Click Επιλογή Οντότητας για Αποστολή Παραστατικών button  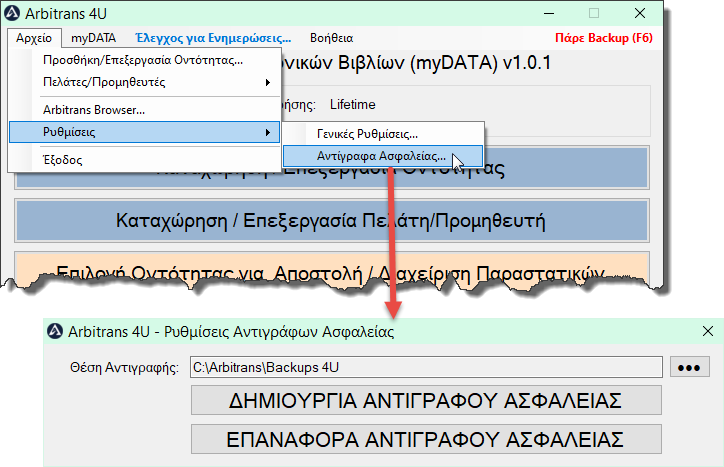click(332, 270)
